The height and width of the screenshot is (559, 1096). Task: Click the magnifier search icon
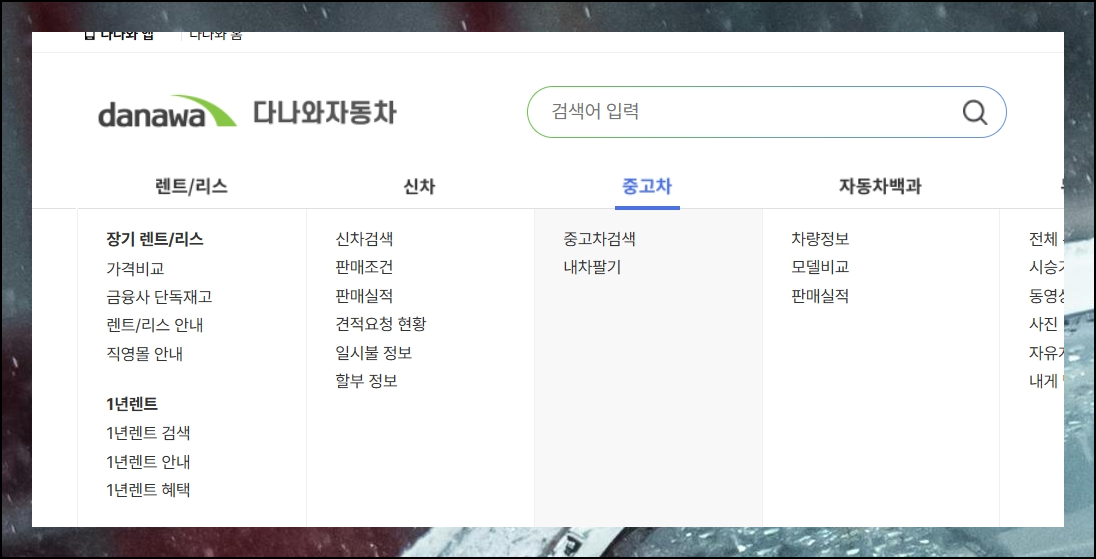tap(974, 112)
